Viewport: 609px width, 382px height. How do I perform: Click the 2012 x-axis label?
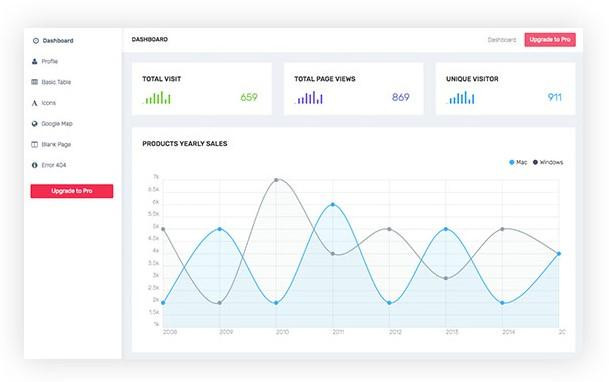[x=395, y=332]
